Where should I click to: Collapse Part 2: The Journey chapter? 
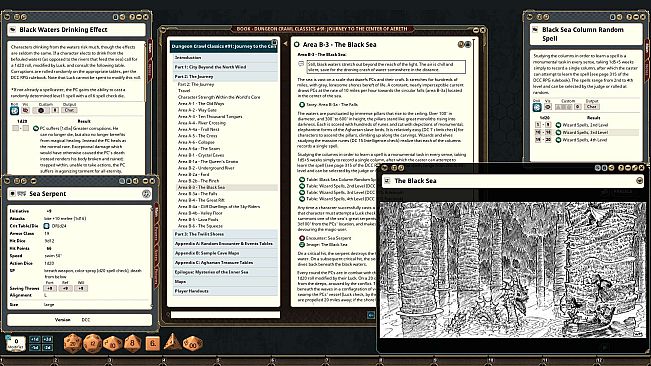(x=225, y=77)
